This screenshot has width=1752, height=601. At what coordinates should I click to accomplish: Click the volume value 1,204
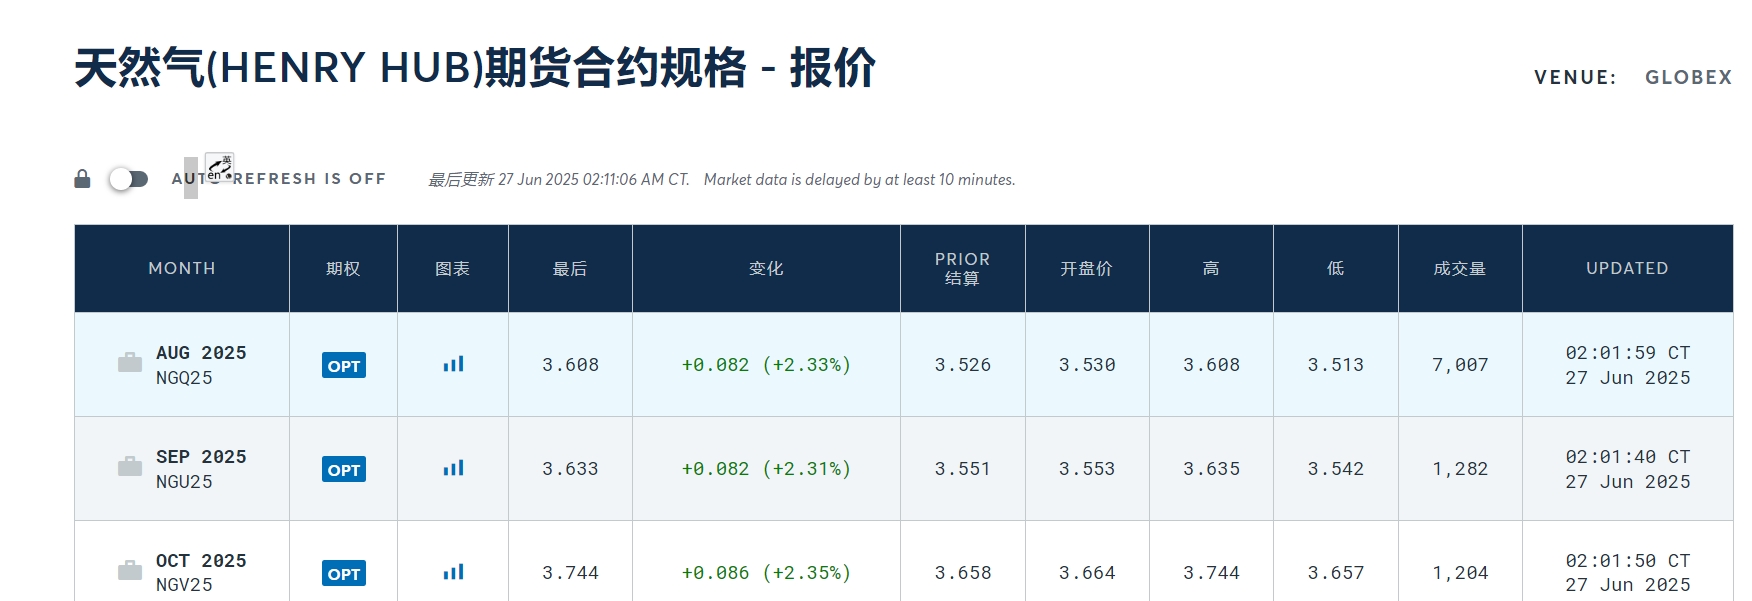(1460, 573)
